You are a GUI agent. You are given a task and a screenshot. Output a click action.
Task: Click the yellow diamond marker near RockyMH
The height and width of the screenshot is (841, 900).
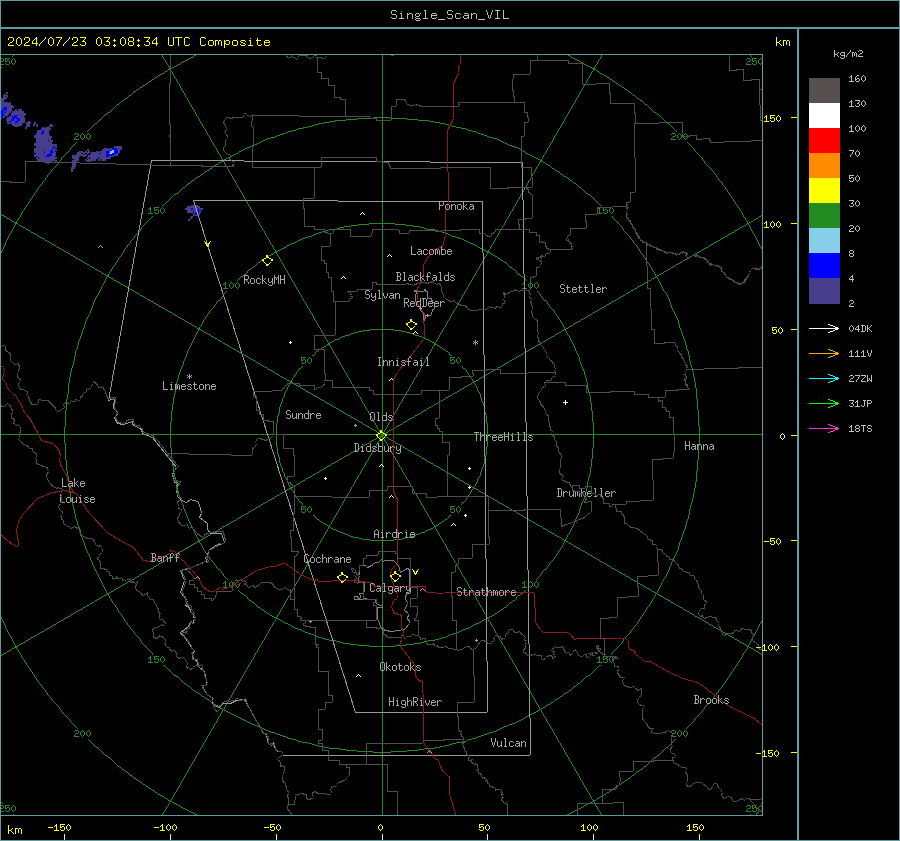(267, 261)
